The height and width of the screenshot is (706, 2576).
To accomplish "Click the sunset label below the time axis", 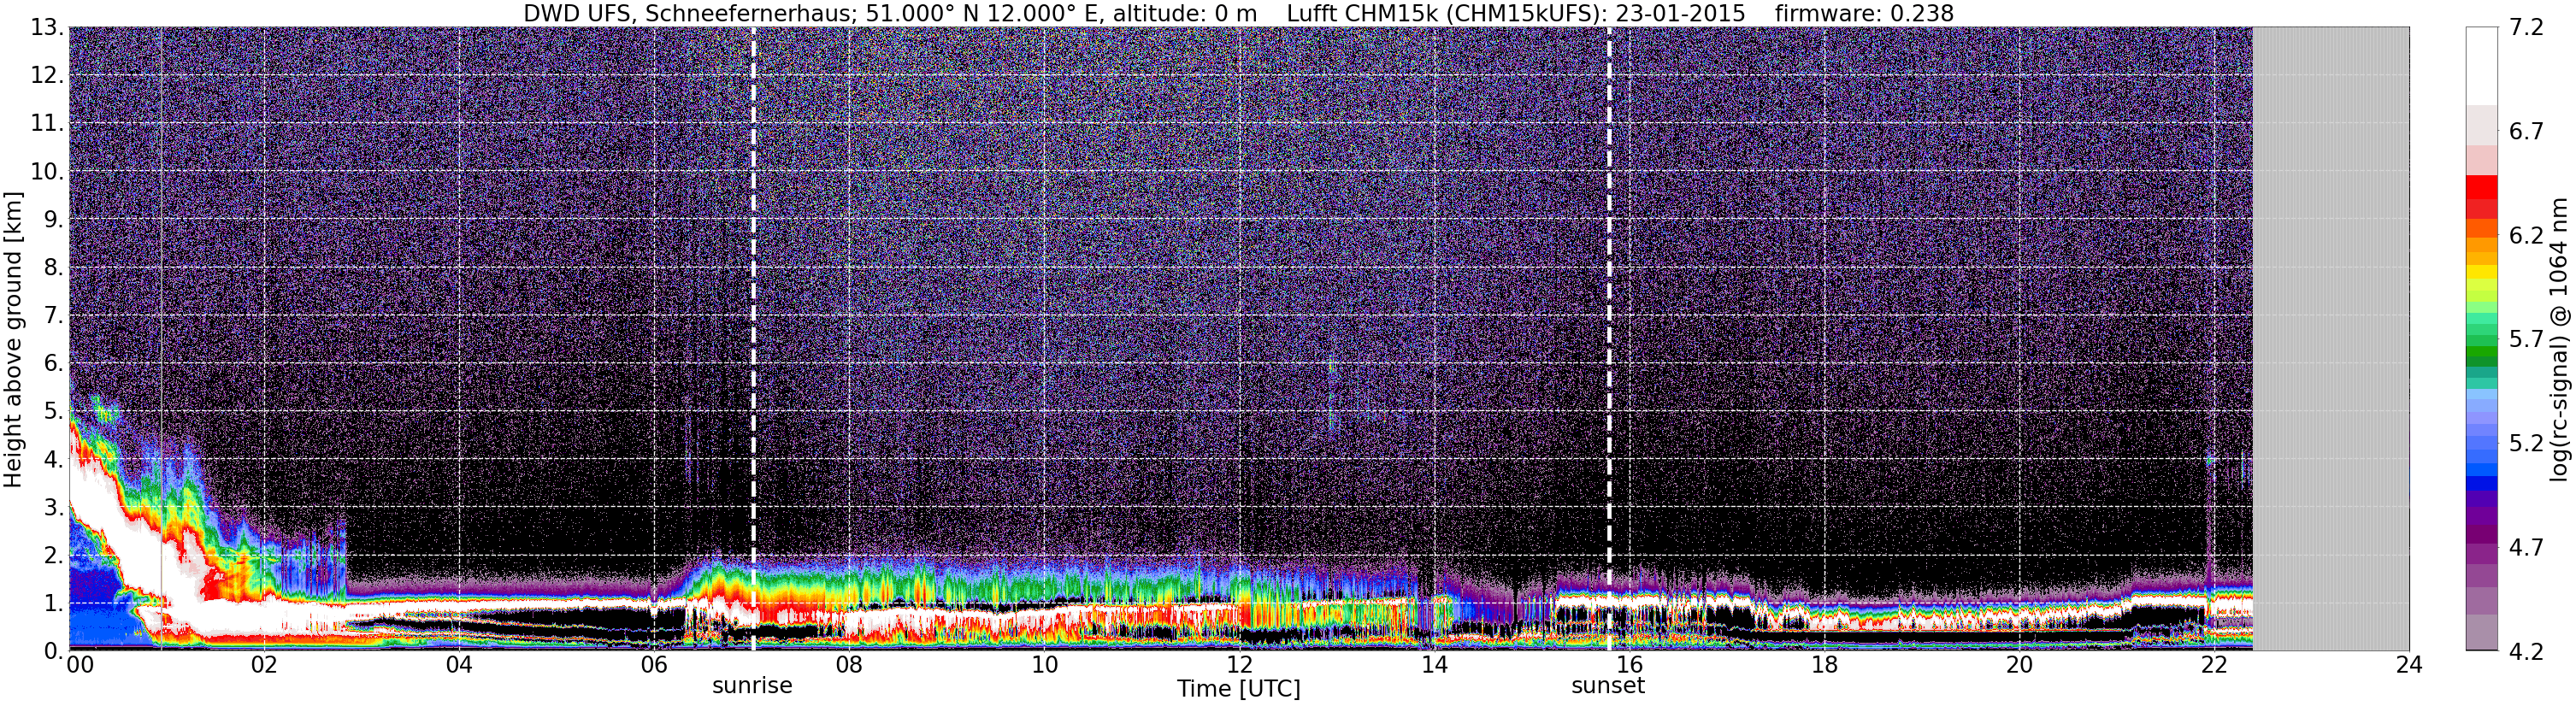I will [x=1607, y=686].
